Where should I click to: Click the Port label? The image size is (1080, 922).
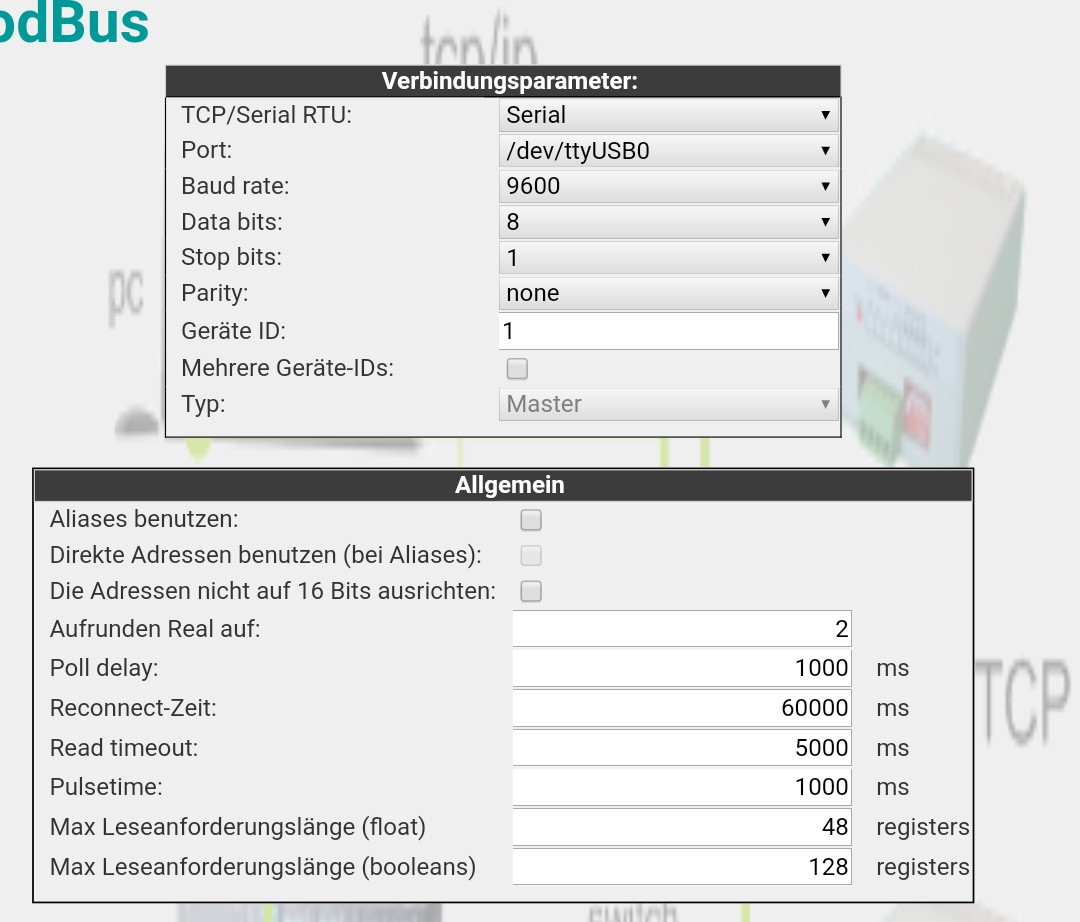pos(207,150)
